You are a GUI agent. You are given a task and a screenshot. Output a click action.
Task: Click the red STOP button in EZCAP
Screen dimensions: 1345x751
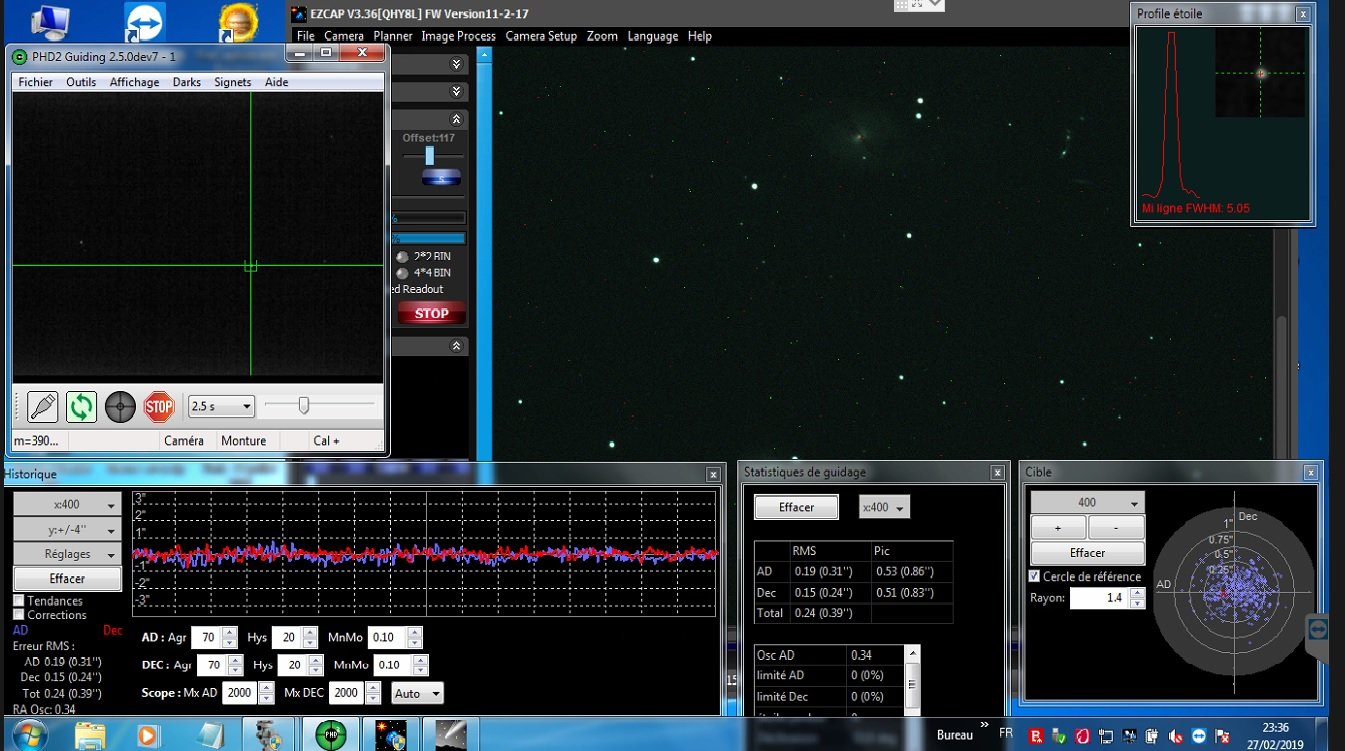[x=431, y=314]
